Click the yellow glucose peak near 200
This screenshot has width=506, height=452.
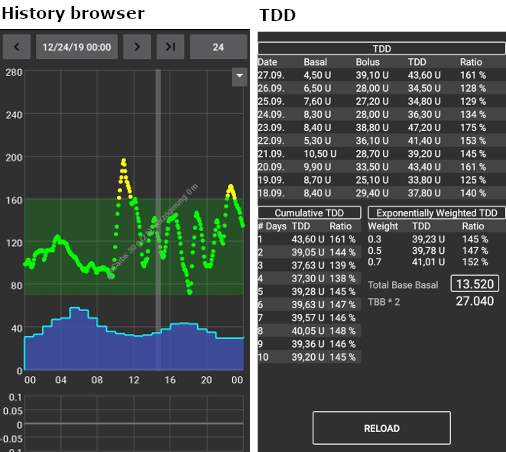coord(124,162)
